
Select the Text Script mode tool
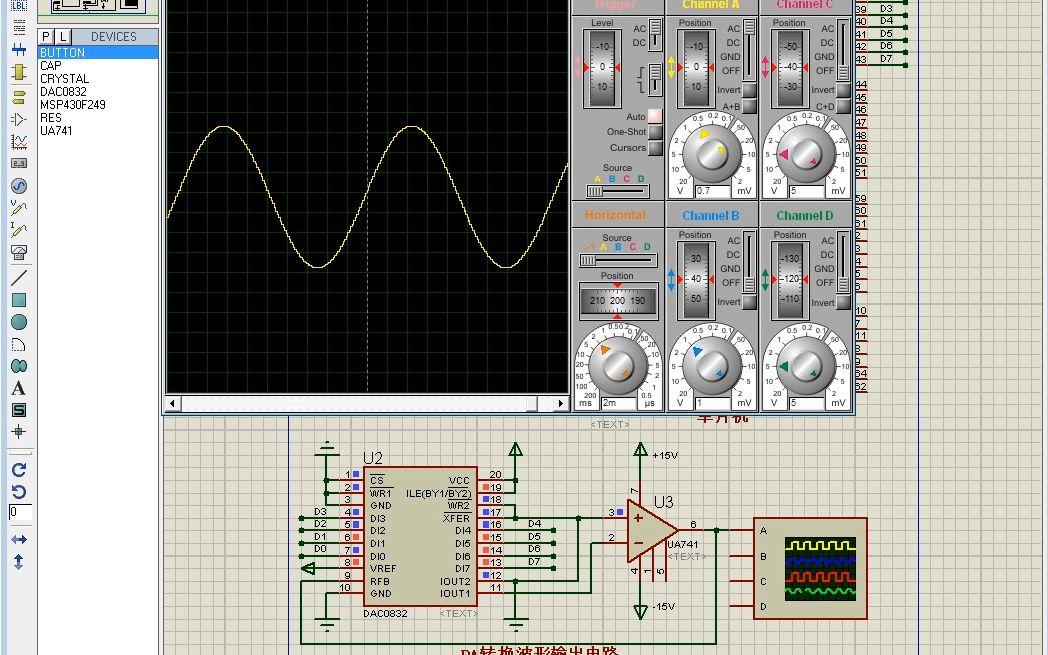[x=19, y=27]
